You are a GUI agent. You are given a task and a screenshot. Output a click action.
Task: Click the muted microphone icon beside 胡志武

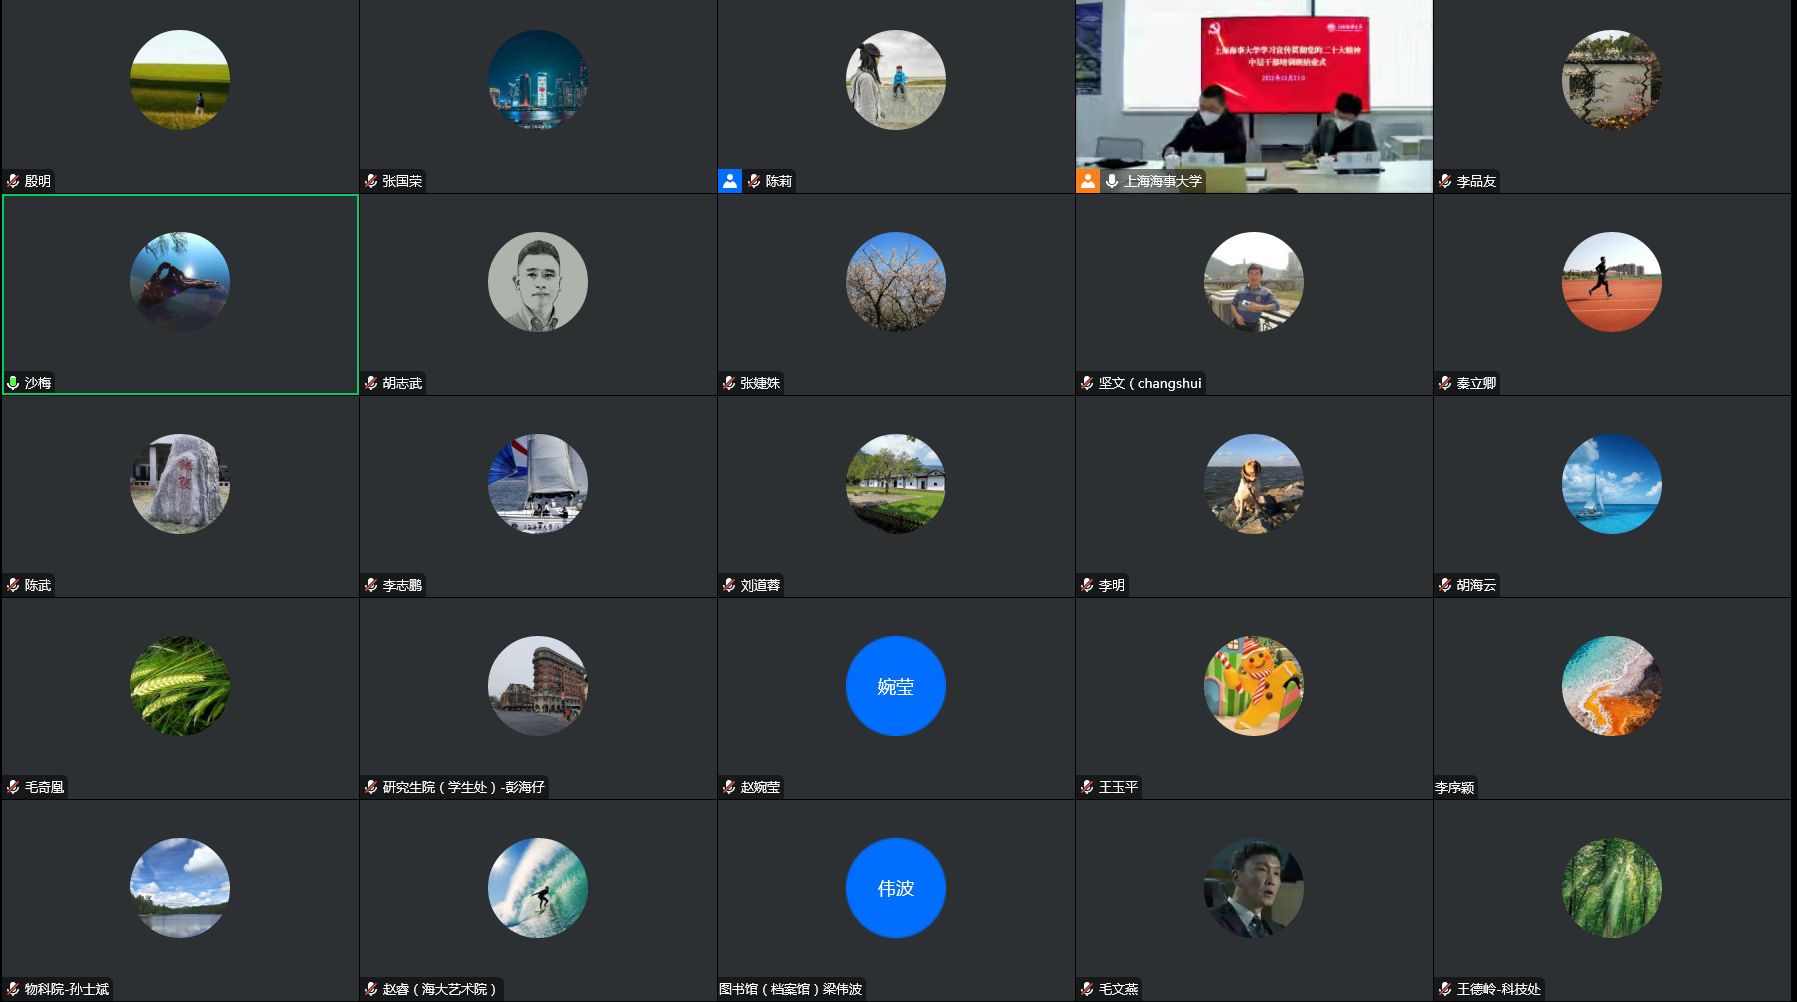pos(371,383)
